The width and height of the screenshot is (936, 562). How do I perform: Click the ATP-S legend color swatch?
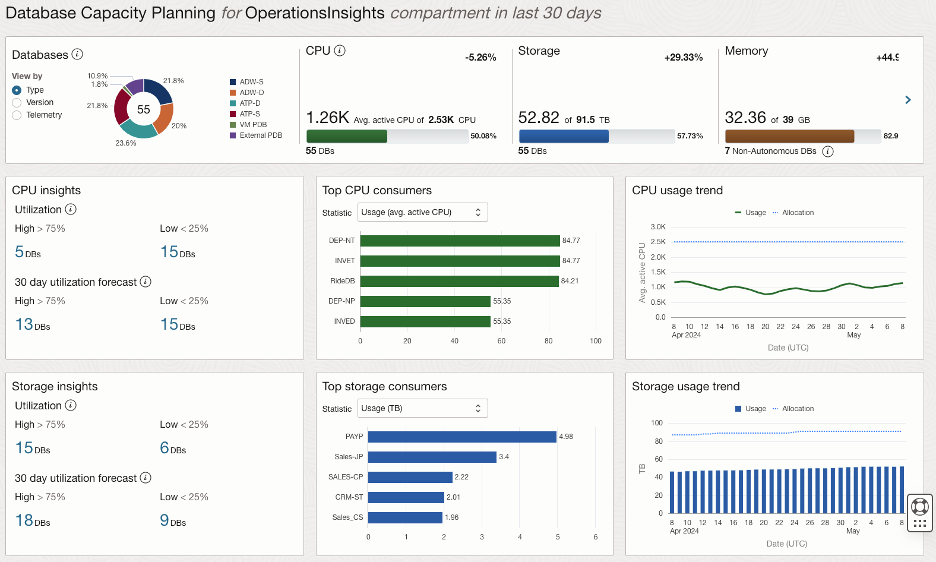click(x=233, y=114)
